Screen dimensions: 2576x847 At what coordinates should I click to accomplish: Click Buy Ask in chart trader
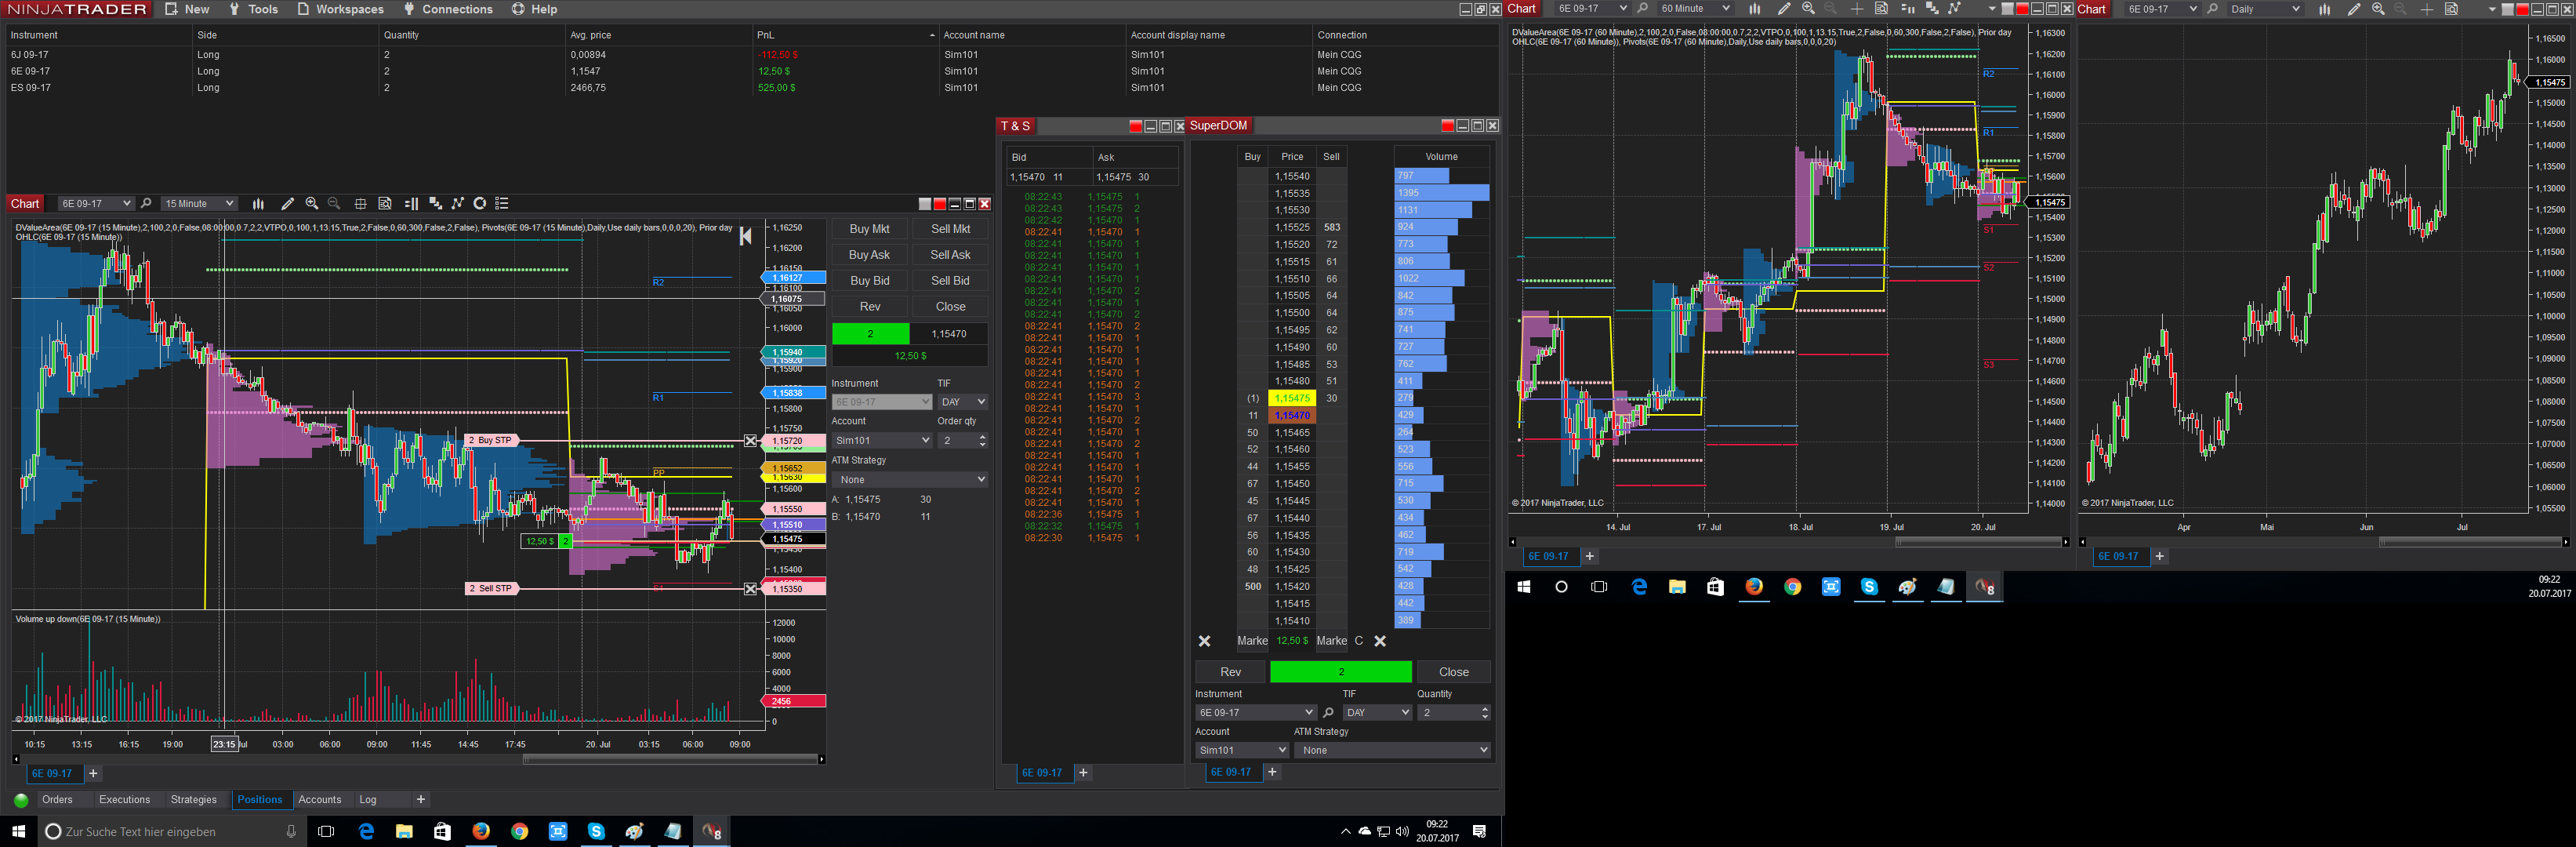pos(870,255)
